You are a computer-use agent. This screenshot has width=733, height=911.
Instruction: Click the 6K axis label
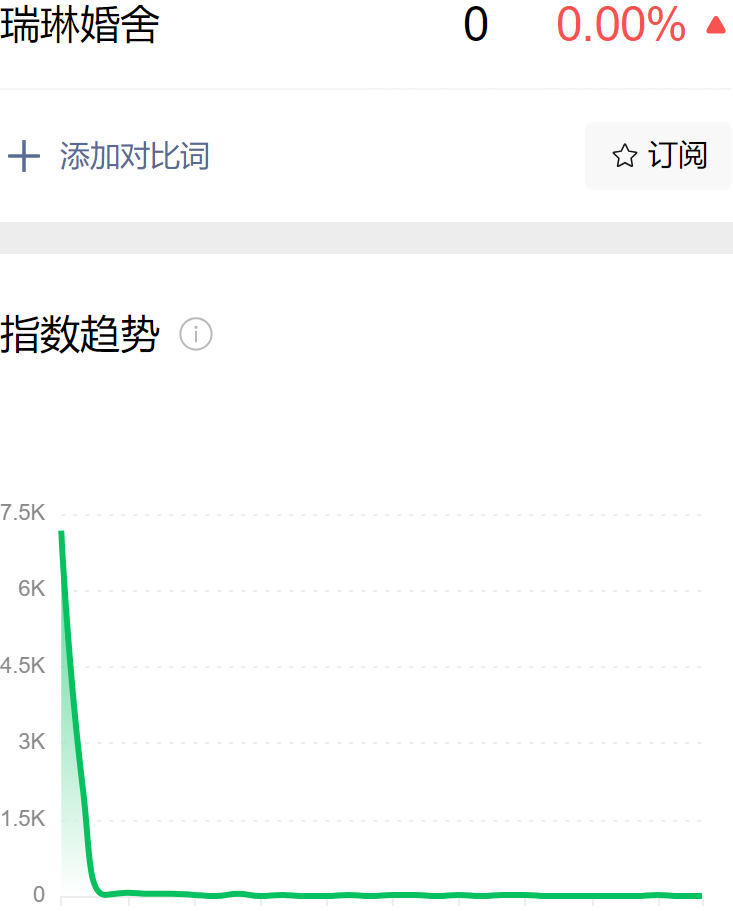coord(31,589)
